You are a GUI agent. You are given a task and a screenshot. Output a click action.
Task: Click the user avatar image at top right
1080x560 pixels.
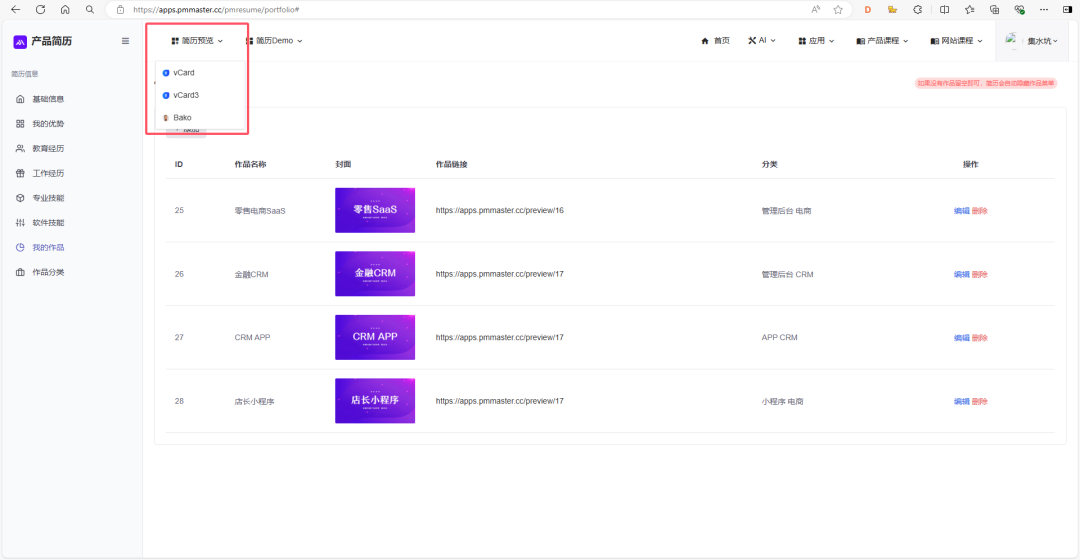point(1011,39)
